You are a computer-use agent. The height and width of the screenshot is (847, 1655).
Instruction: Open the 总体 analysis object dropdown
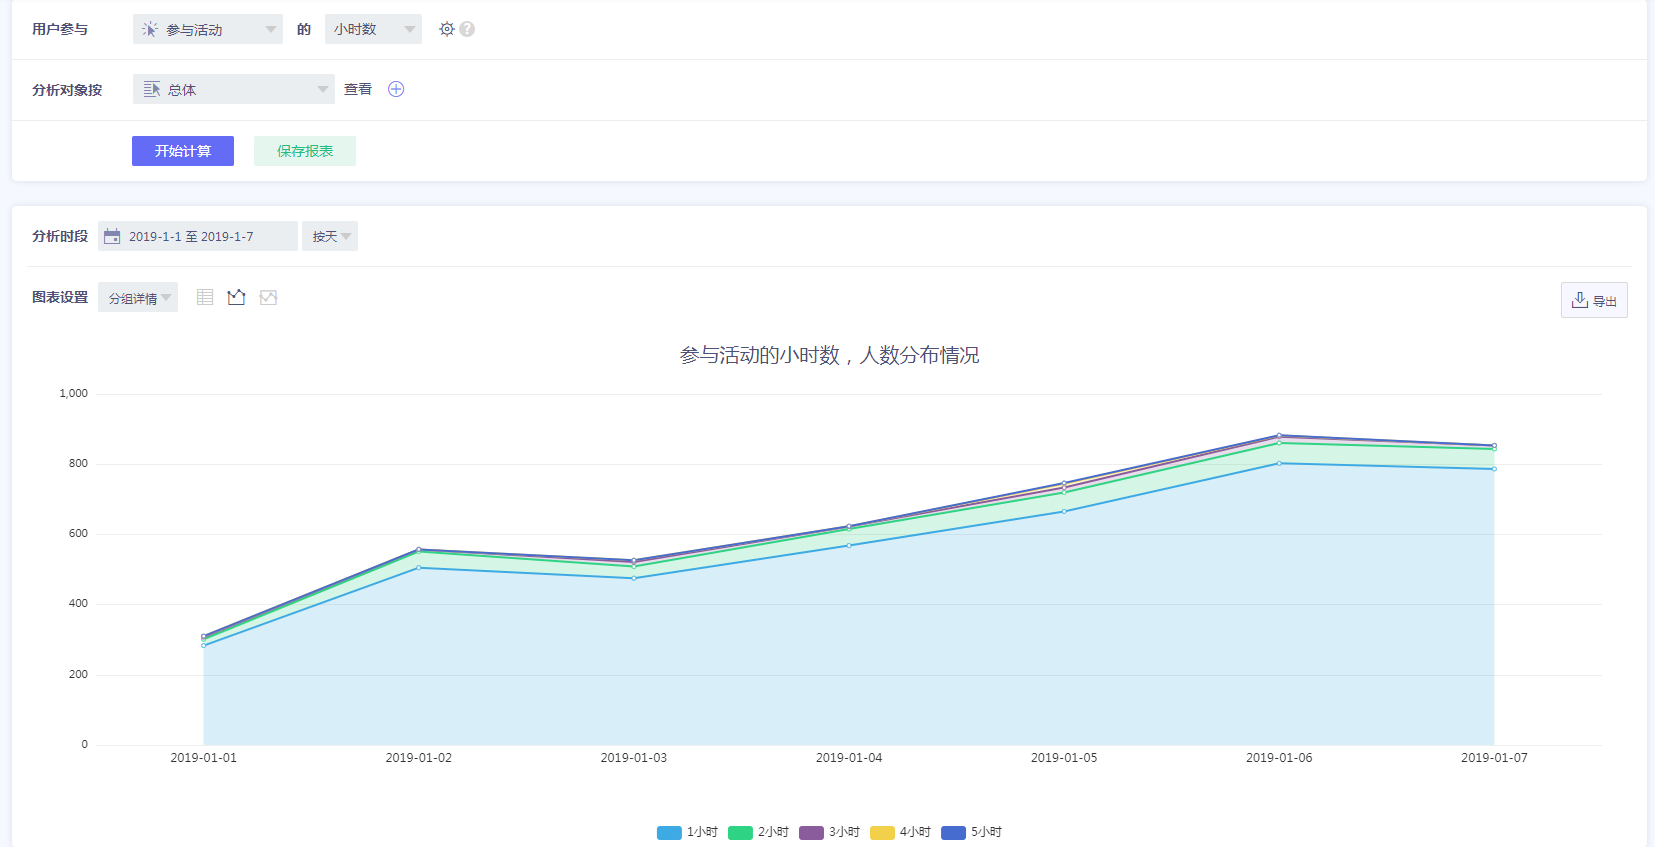click(233, 89)
